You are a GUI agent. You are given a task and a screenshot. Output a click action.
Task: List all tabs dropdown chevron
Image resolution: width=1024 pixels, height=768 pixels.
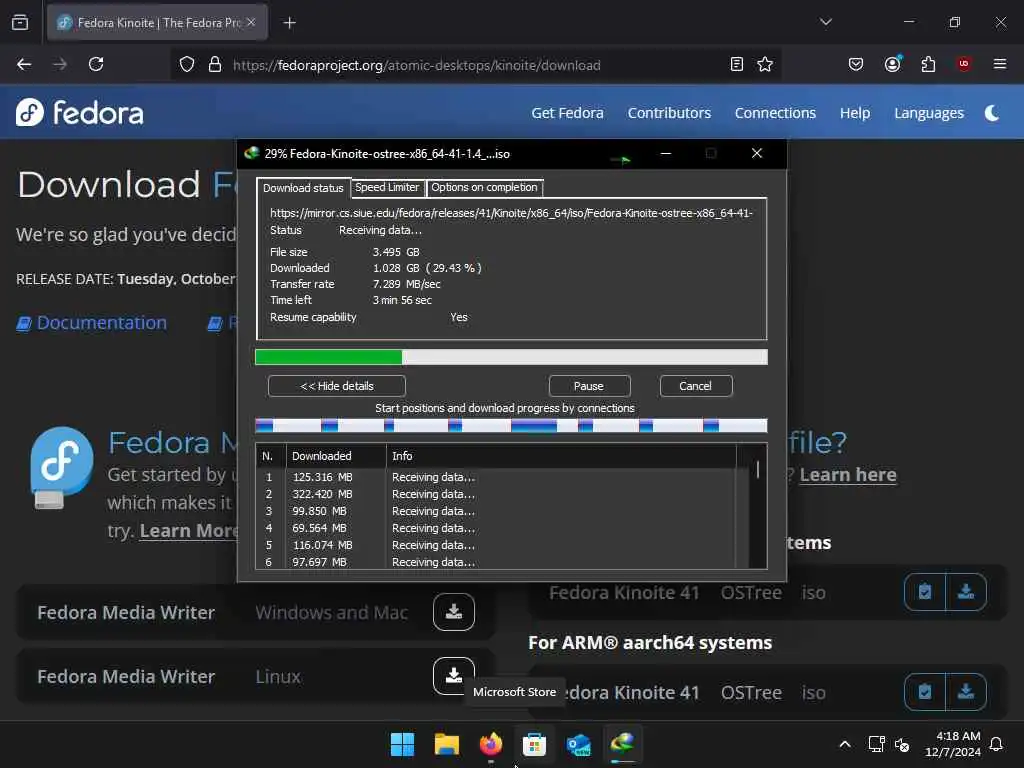coord(825,22)
